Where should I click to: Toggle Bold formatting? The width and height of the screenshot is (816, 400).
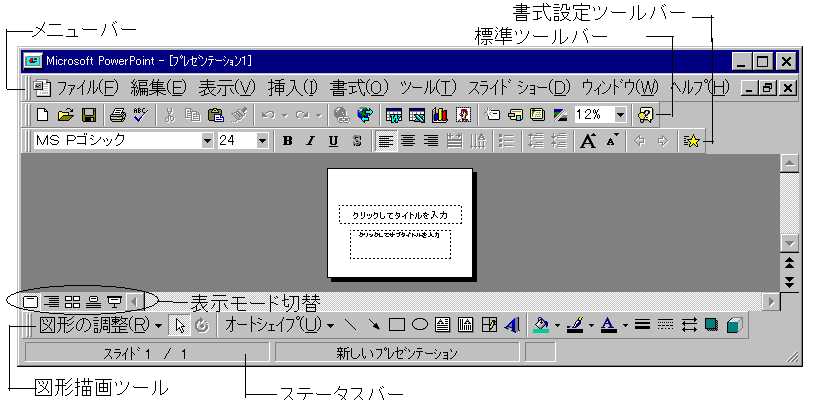287,141
